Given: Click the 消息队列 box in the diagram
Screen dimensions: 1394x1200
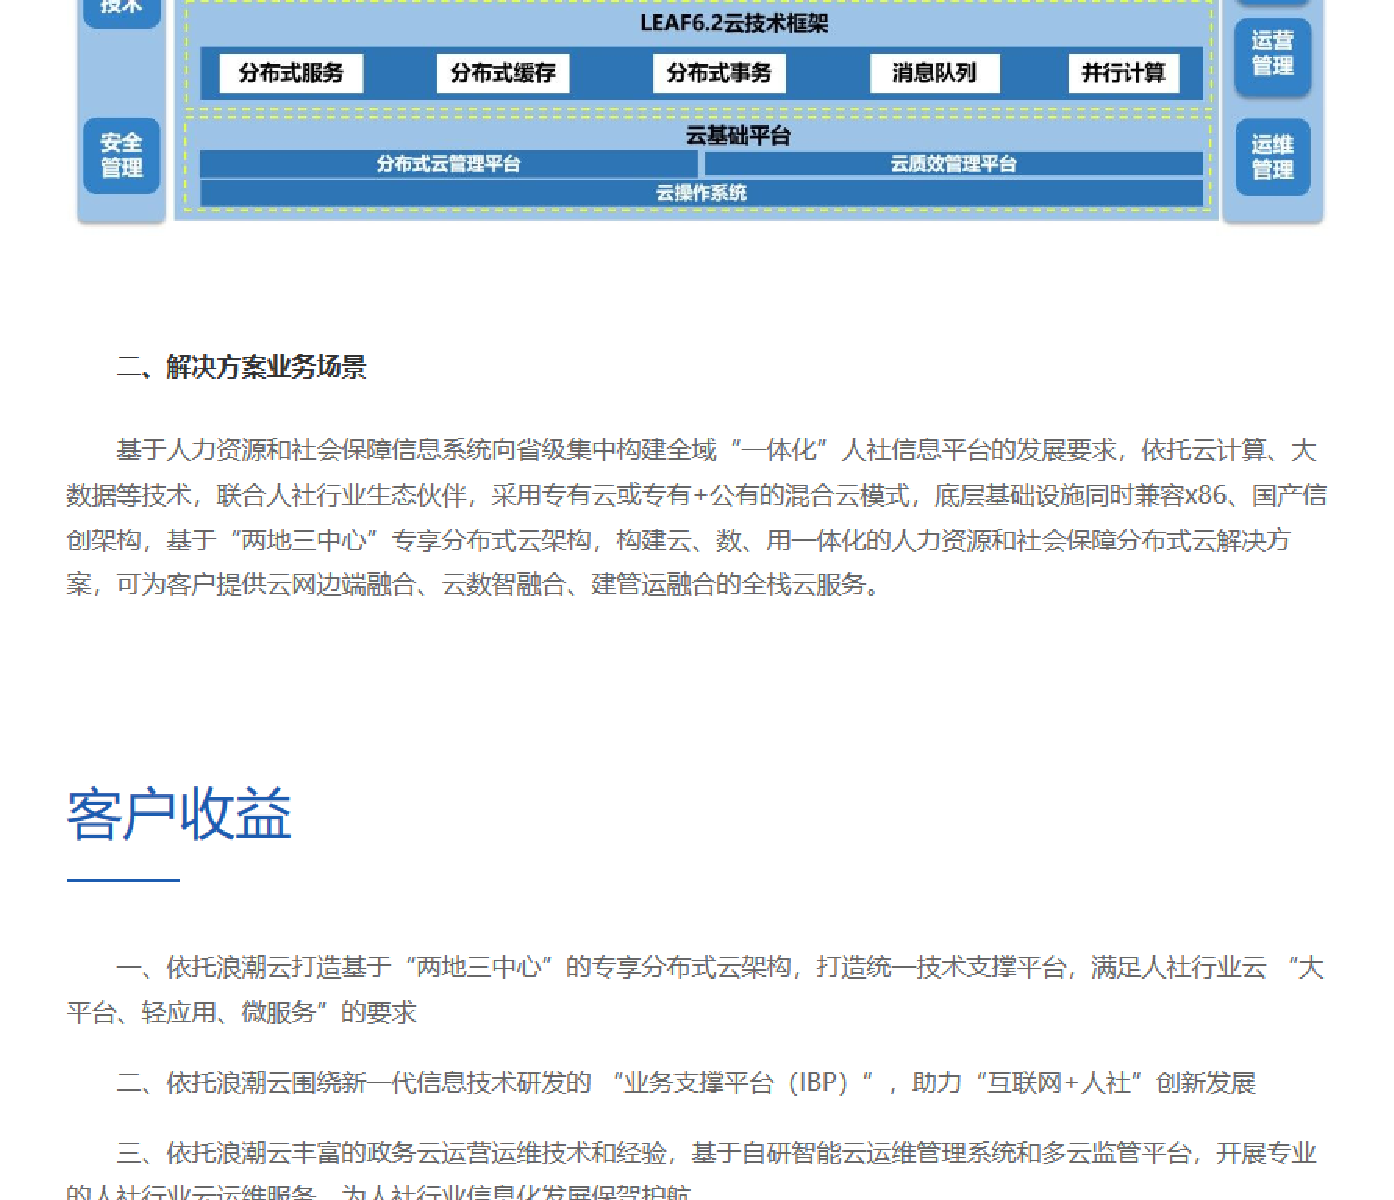Looking at the screenshot, I should tap(934, 73).
